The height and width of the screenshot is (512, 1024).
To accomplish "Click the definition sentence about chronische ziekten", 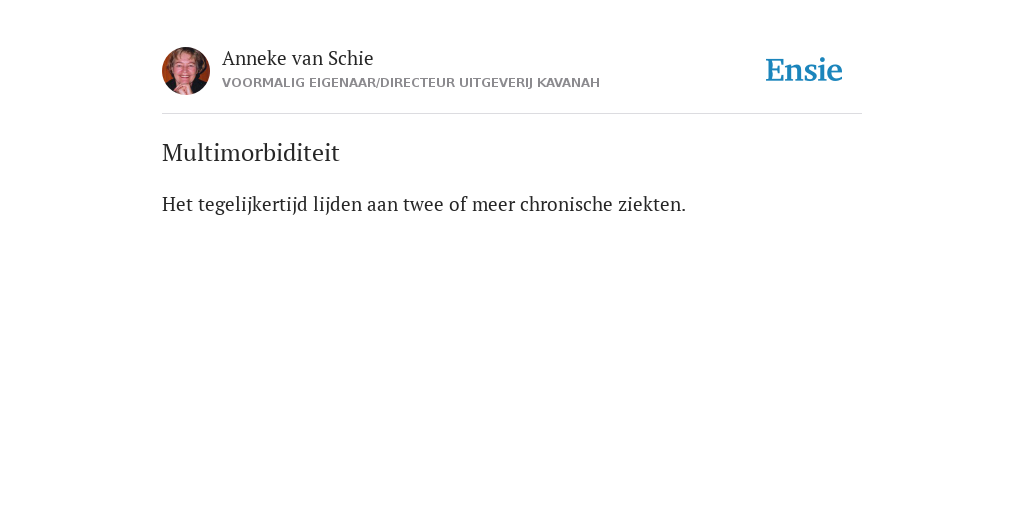I will (x=424, y=204).
